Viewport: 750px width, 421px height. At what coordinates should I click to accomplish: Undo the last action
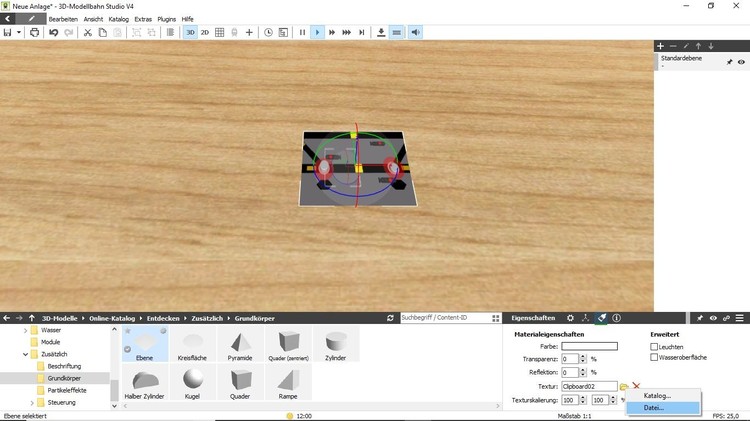pos(54,33)
